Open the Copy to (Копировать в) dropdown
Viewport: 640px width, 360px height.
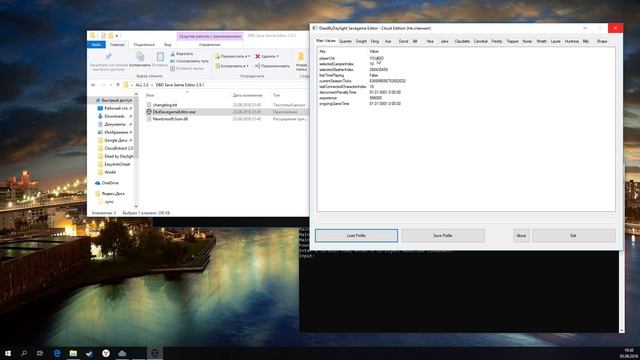tap(231, 66)
